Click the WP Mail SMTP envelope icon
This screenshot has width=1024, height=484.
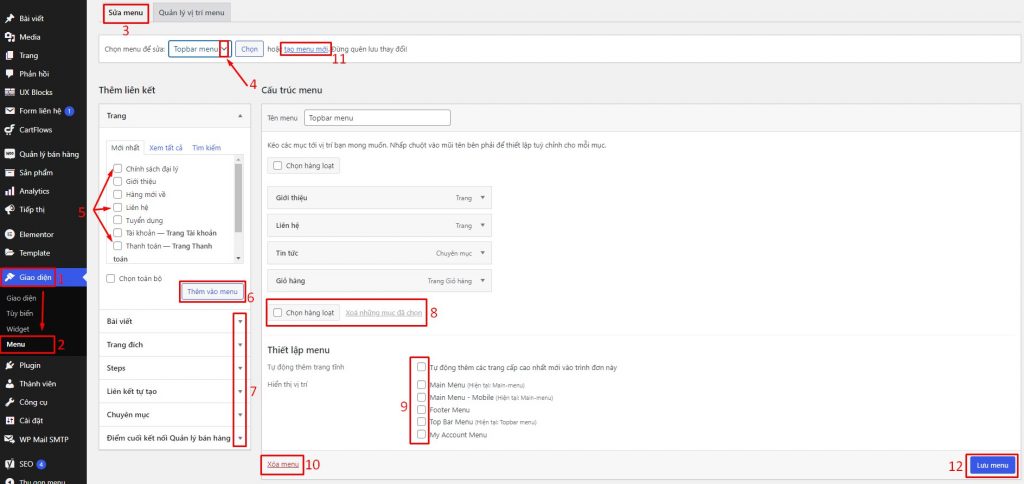pyautogui.click(x=10, y=440)
